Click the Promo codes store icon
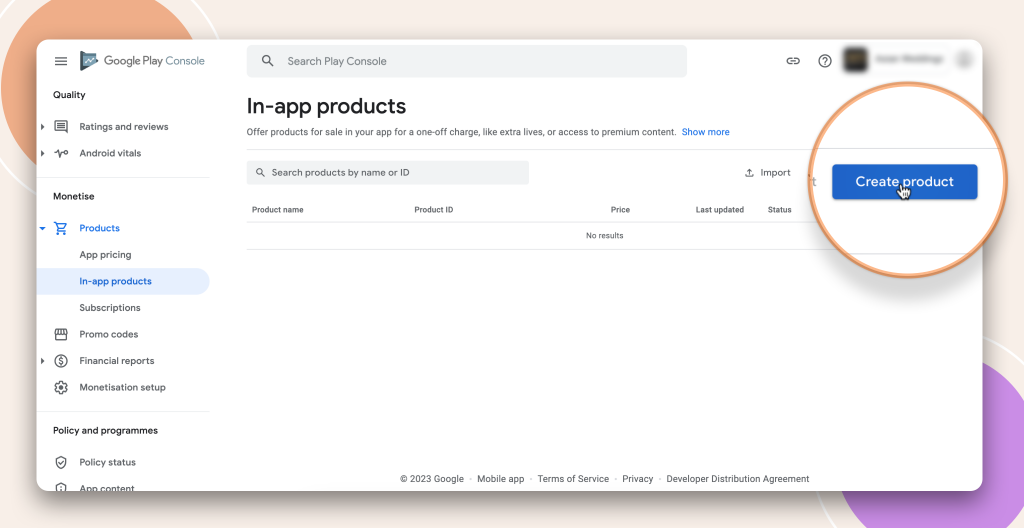The image size is (1024, 528). [x=61, y=335]
